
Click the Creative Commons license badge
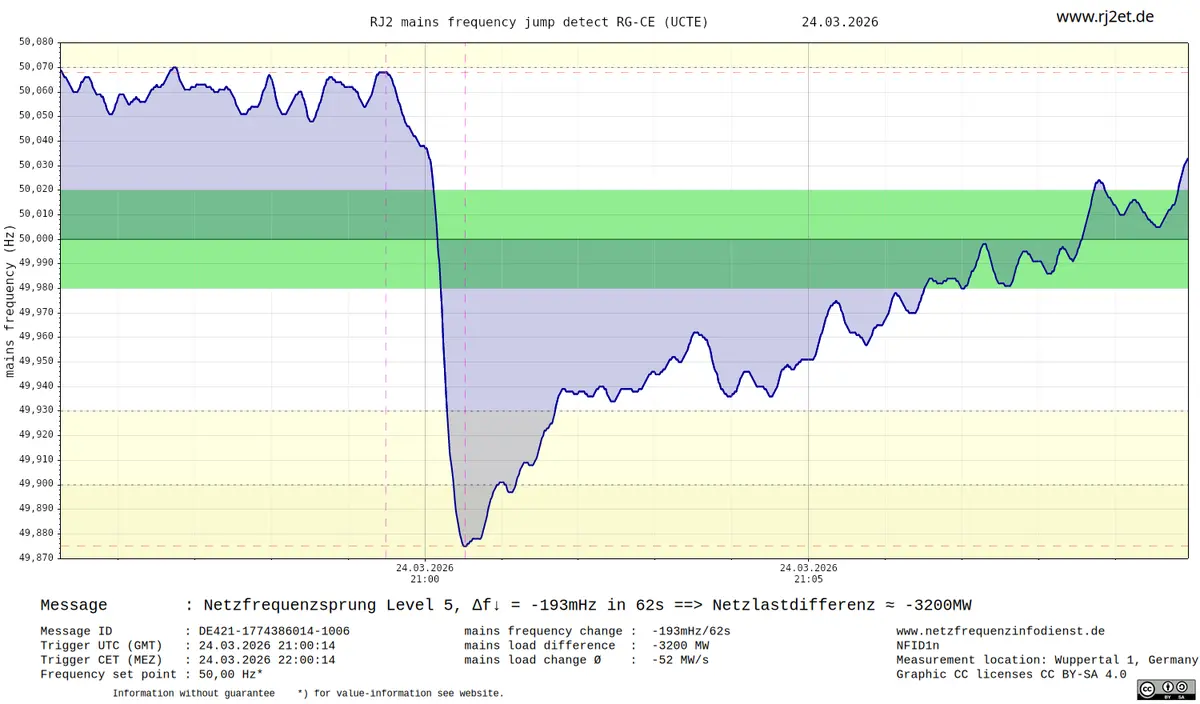[1164, 689]
